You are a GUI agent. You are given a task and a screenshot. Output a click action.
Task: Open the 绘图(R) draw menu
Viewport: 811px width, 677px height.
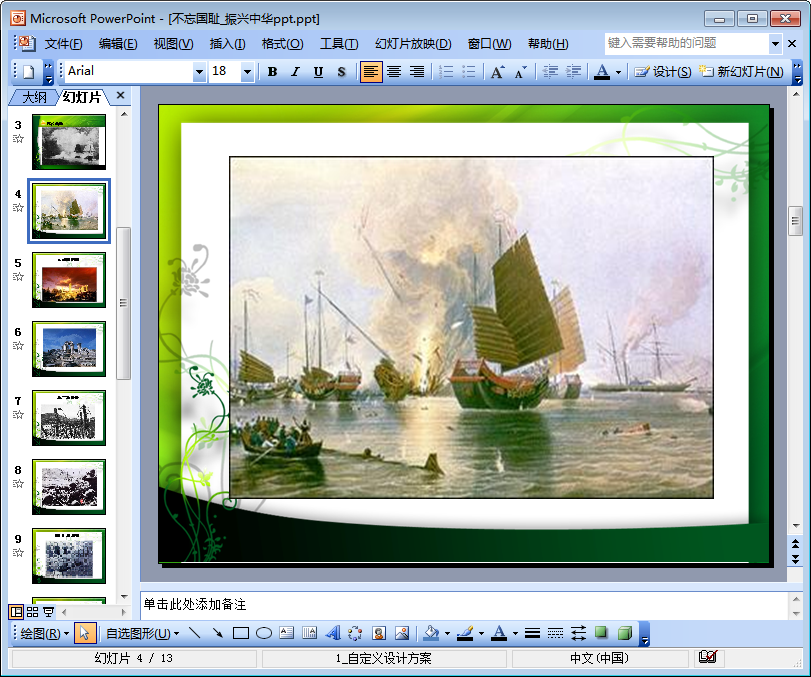click(44, 634)
